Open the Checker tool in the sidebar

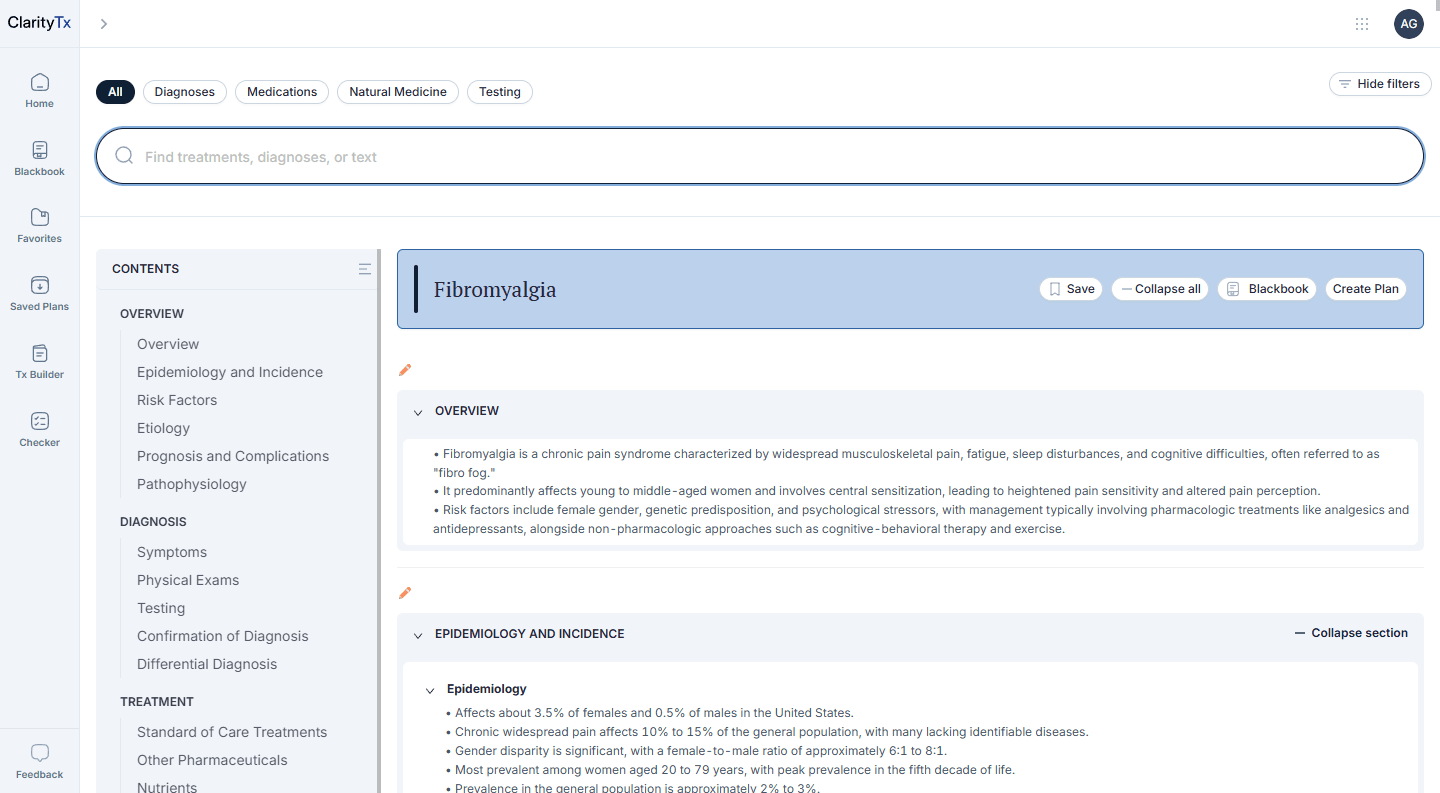(39, 427)
